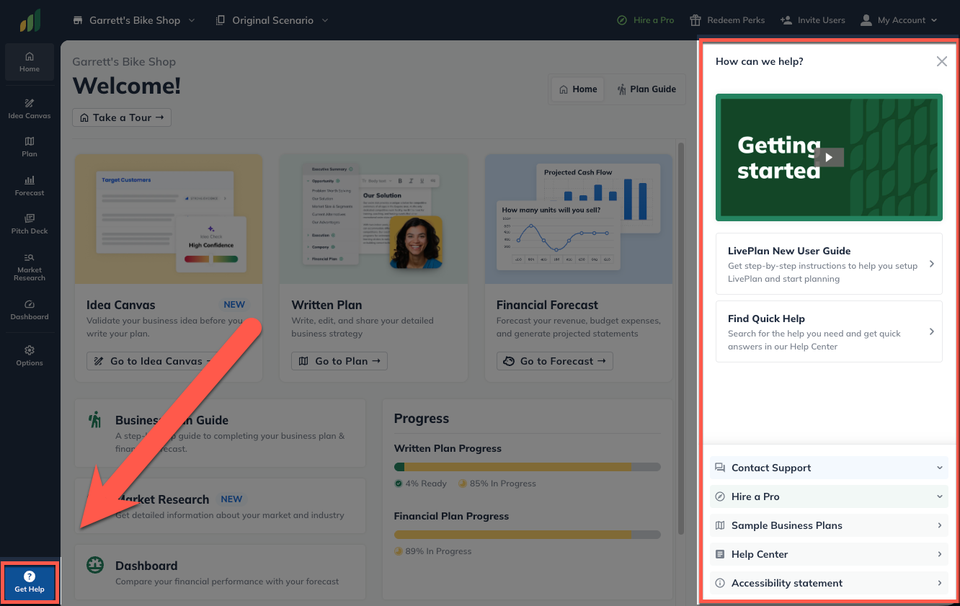Click the Go to Plan button
Viewport: 960px width, 606px height.
pyautogui.click(x=339, y=361)
